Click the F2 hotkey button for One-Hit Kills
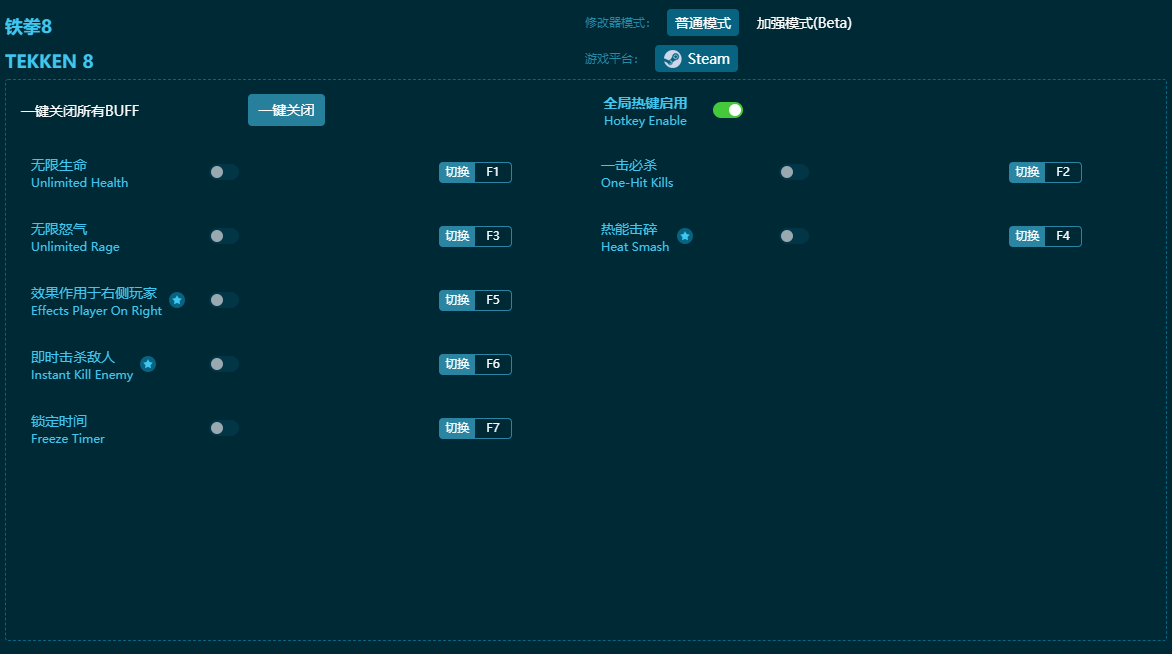Screen dimensions: 1172x654 point(1062,172)
